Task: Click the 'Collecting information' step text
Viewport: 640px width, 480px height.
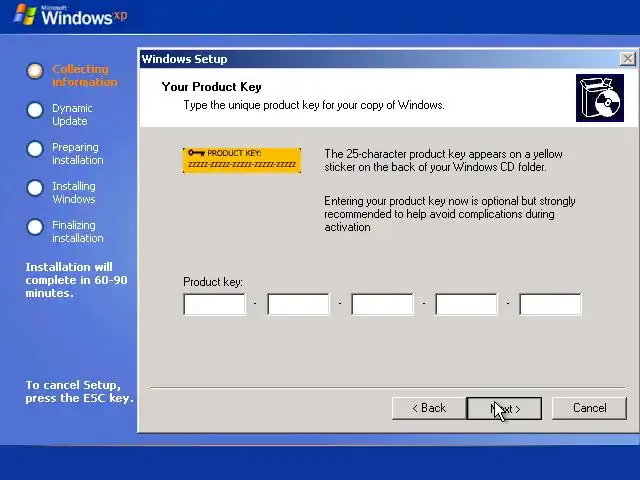Action: pos(84,76)
